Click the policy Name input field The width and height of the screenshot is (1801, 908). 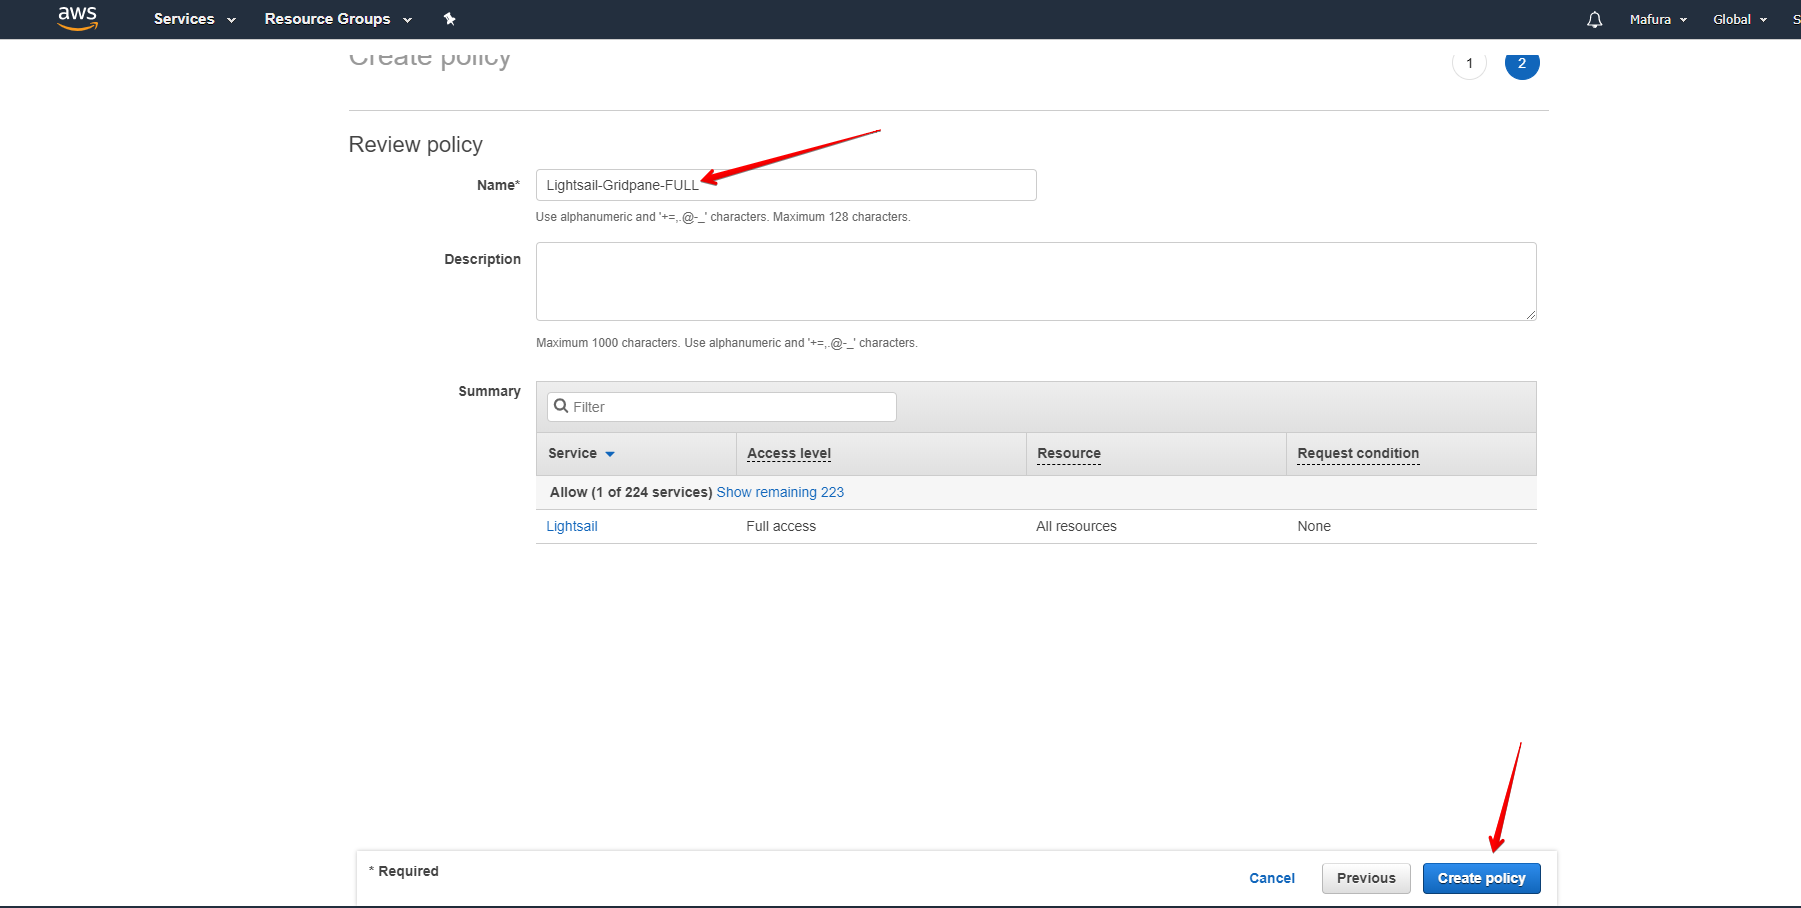point(786,185)
